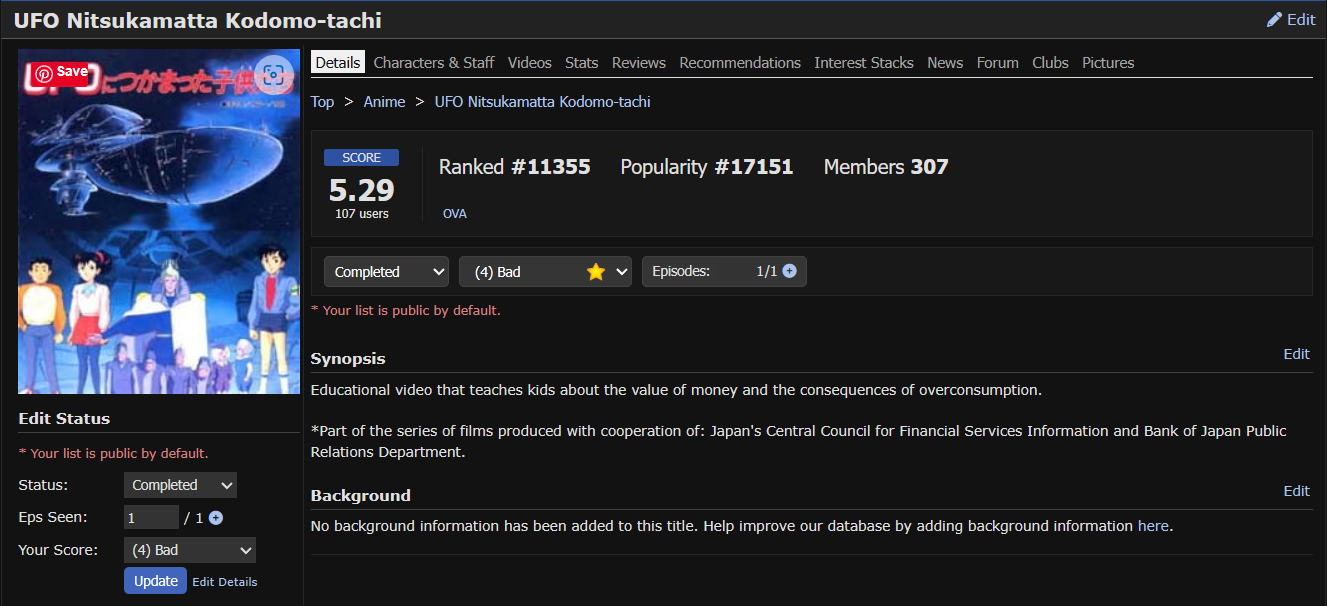The height and width of the screenshot is (606, 1327).
Task: Click the 107 users text
Action: tap(361, 214)
